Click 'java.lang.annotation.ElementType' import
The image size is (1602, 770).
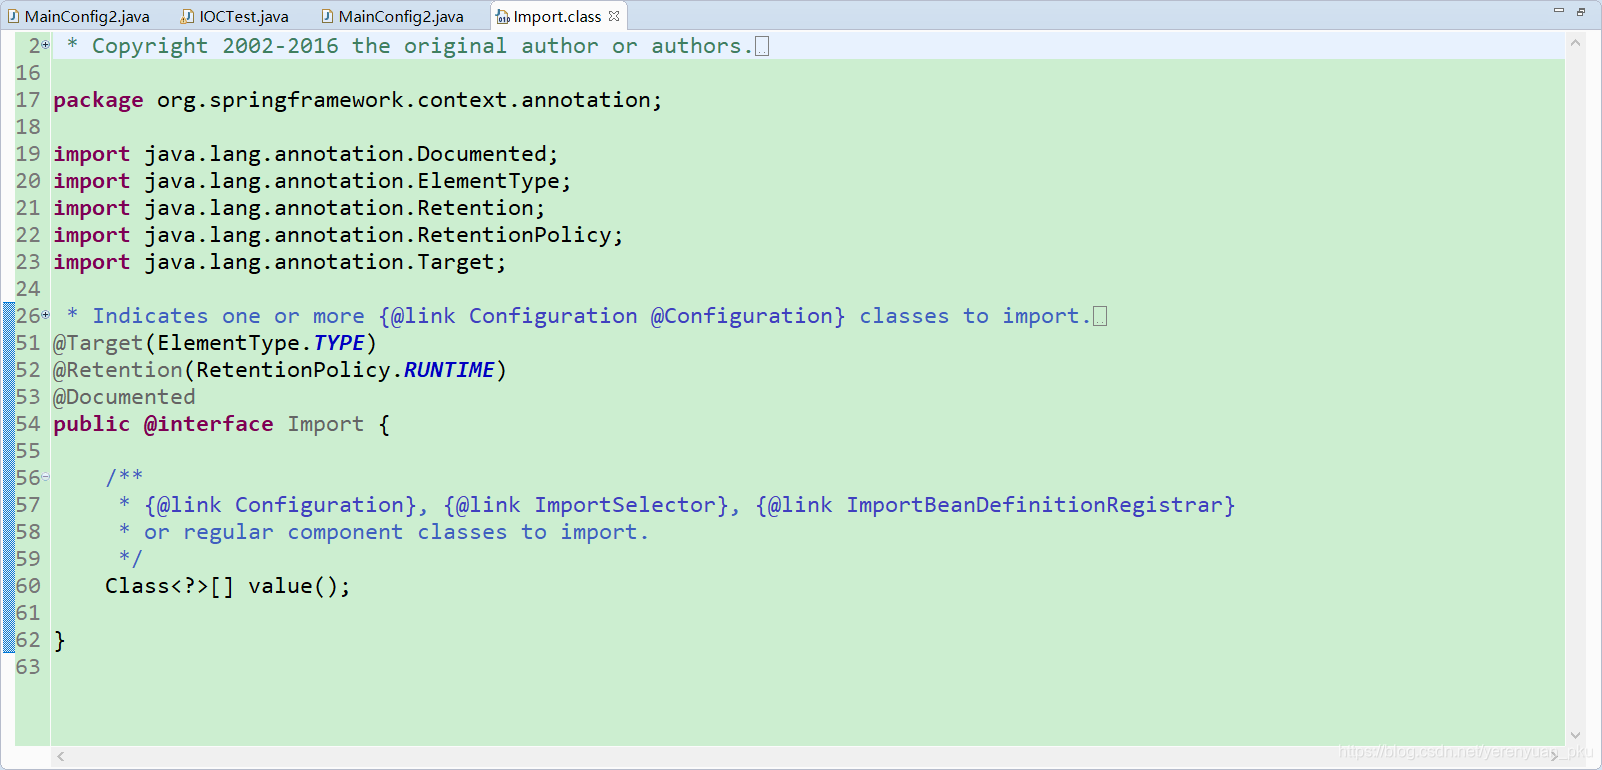tap(352, 181)
